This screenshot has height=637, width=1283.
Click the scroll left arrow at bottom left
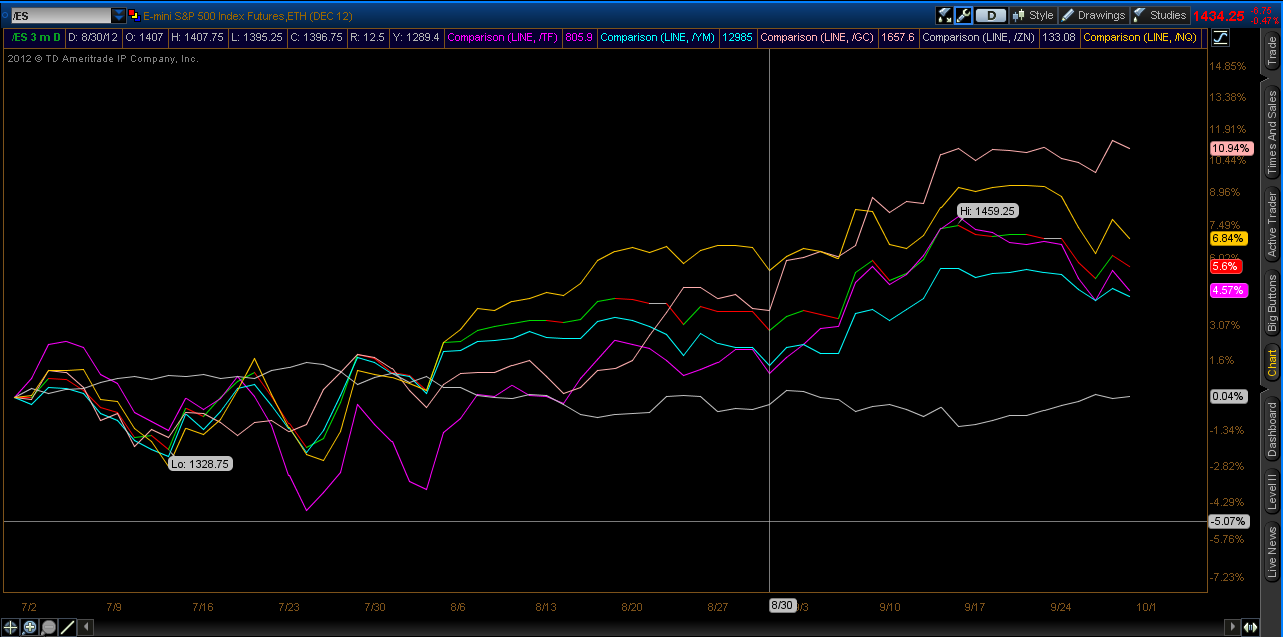click(86, 627)
